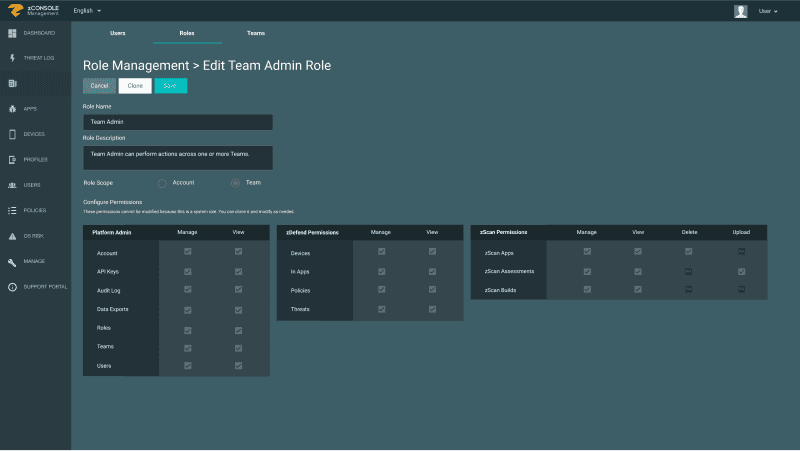800x451 pixels.
Task: Open Profiles icon in sidebar
Action: [x=12, y=159]
